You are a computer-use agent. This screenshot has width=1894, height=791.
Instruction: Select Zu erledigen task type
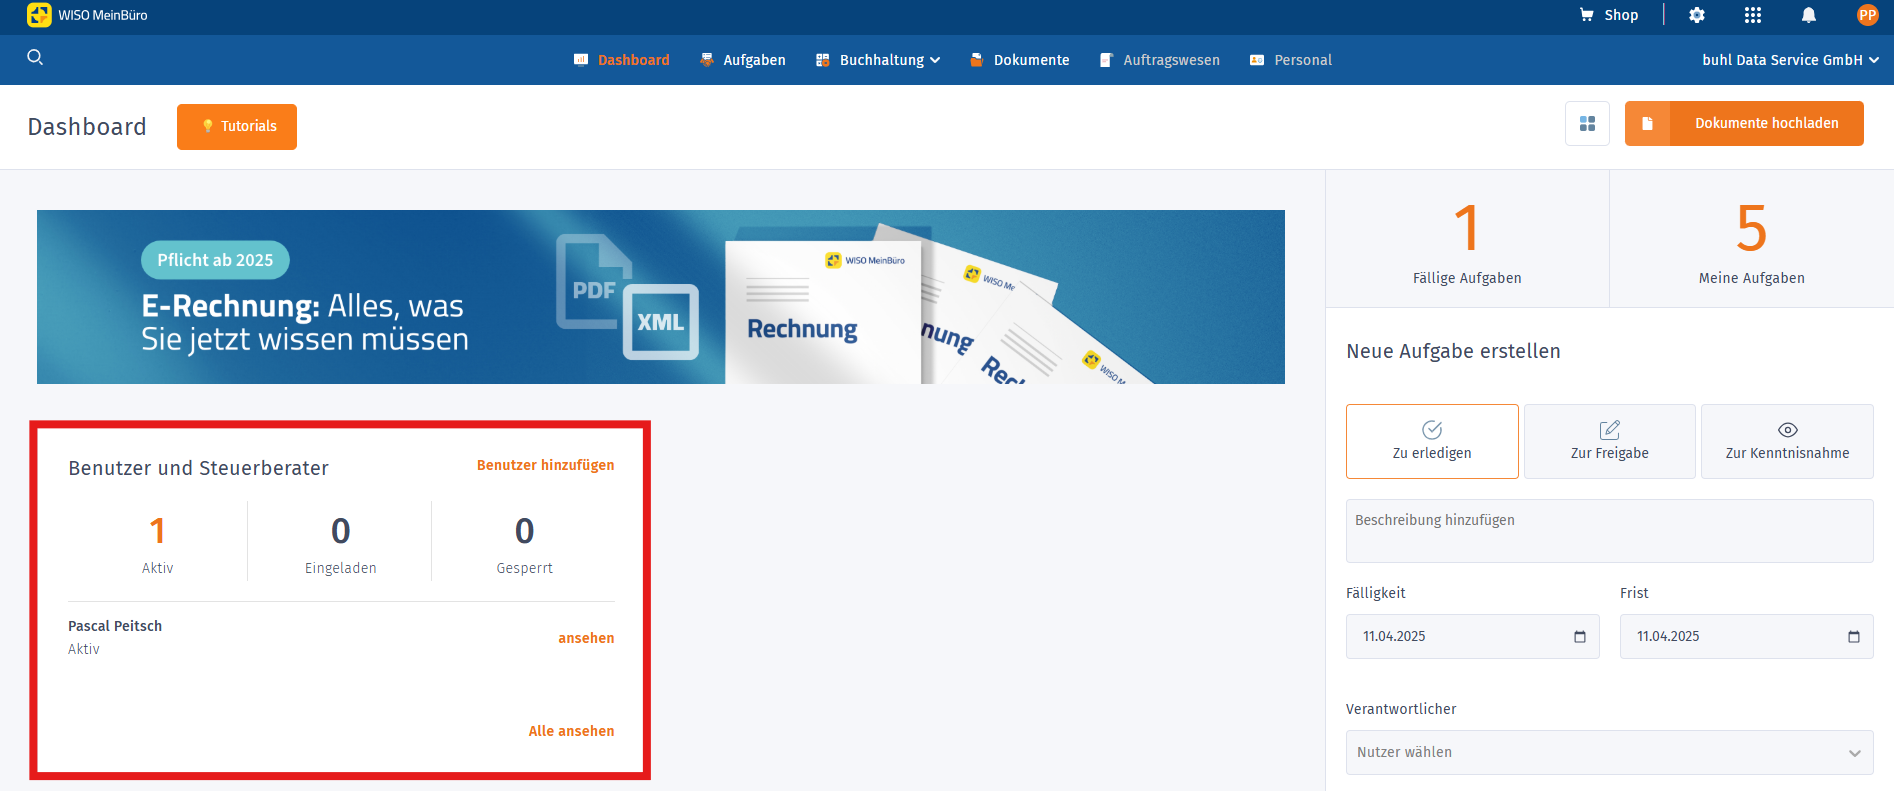(x=1432, y=441)
